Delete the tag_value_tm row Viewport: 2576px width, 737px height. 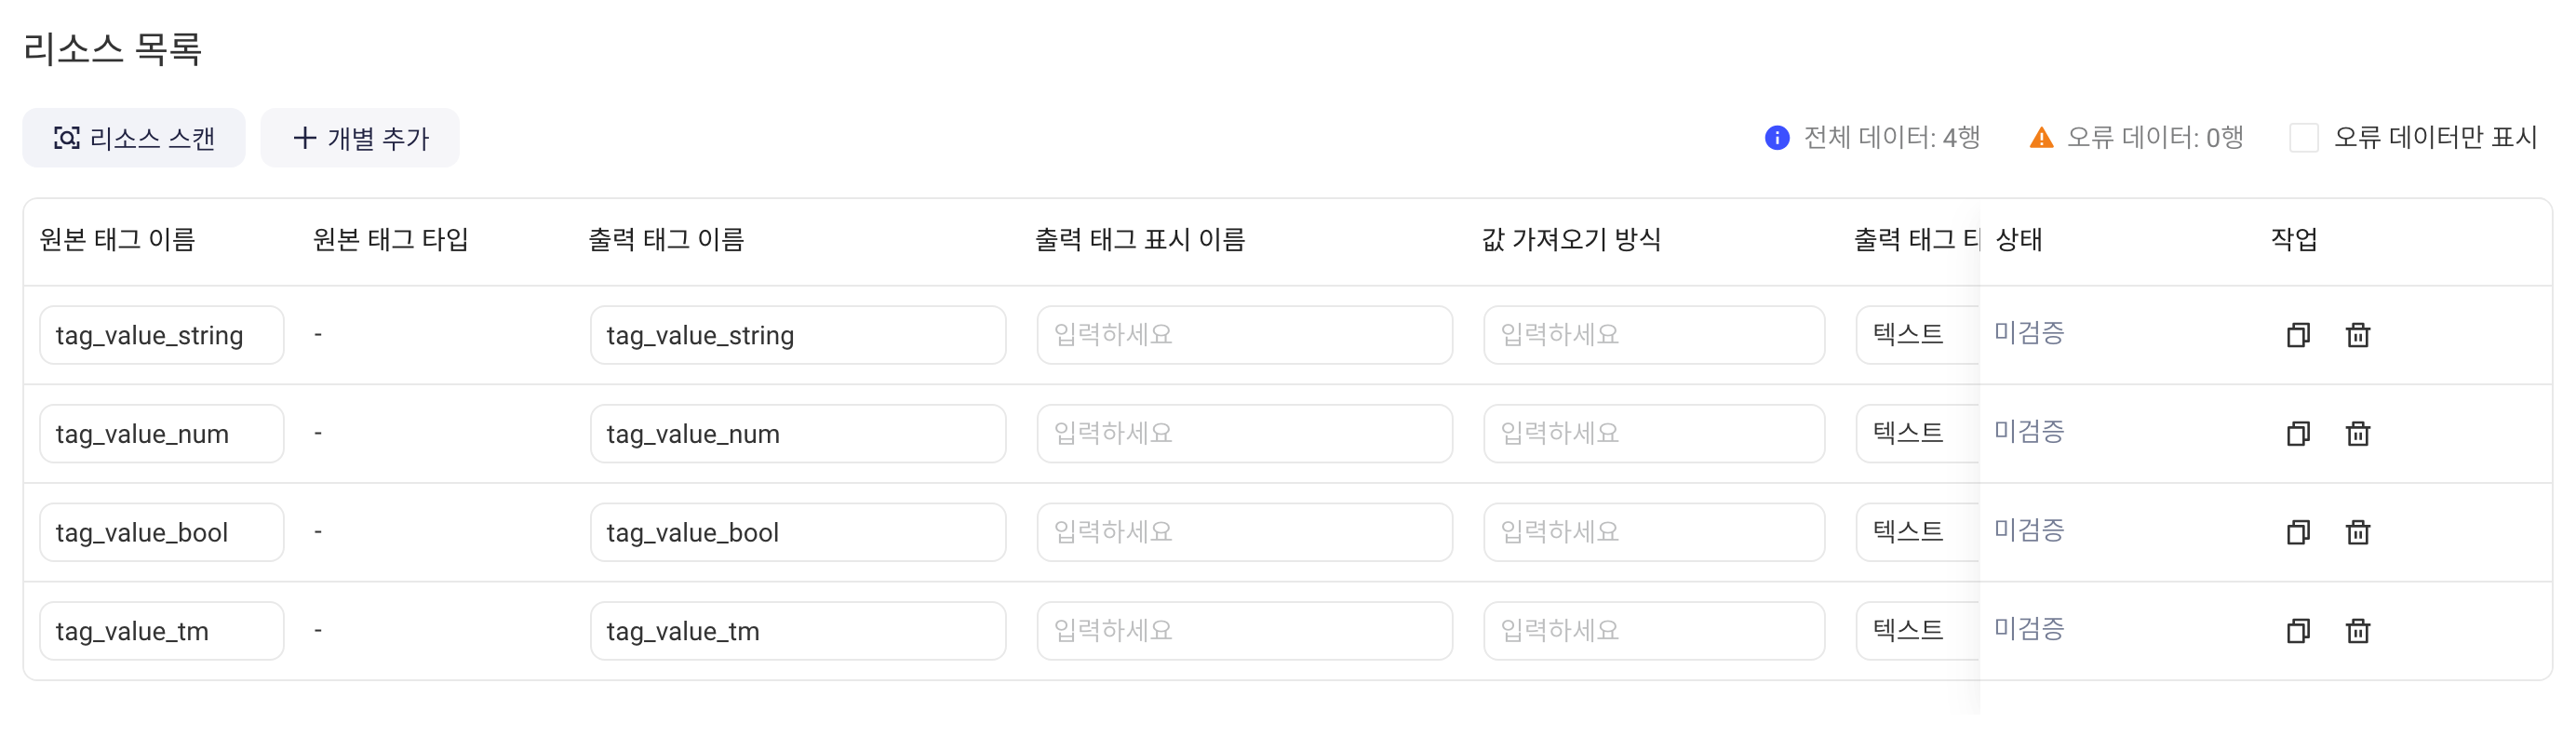coord(2357,631)
